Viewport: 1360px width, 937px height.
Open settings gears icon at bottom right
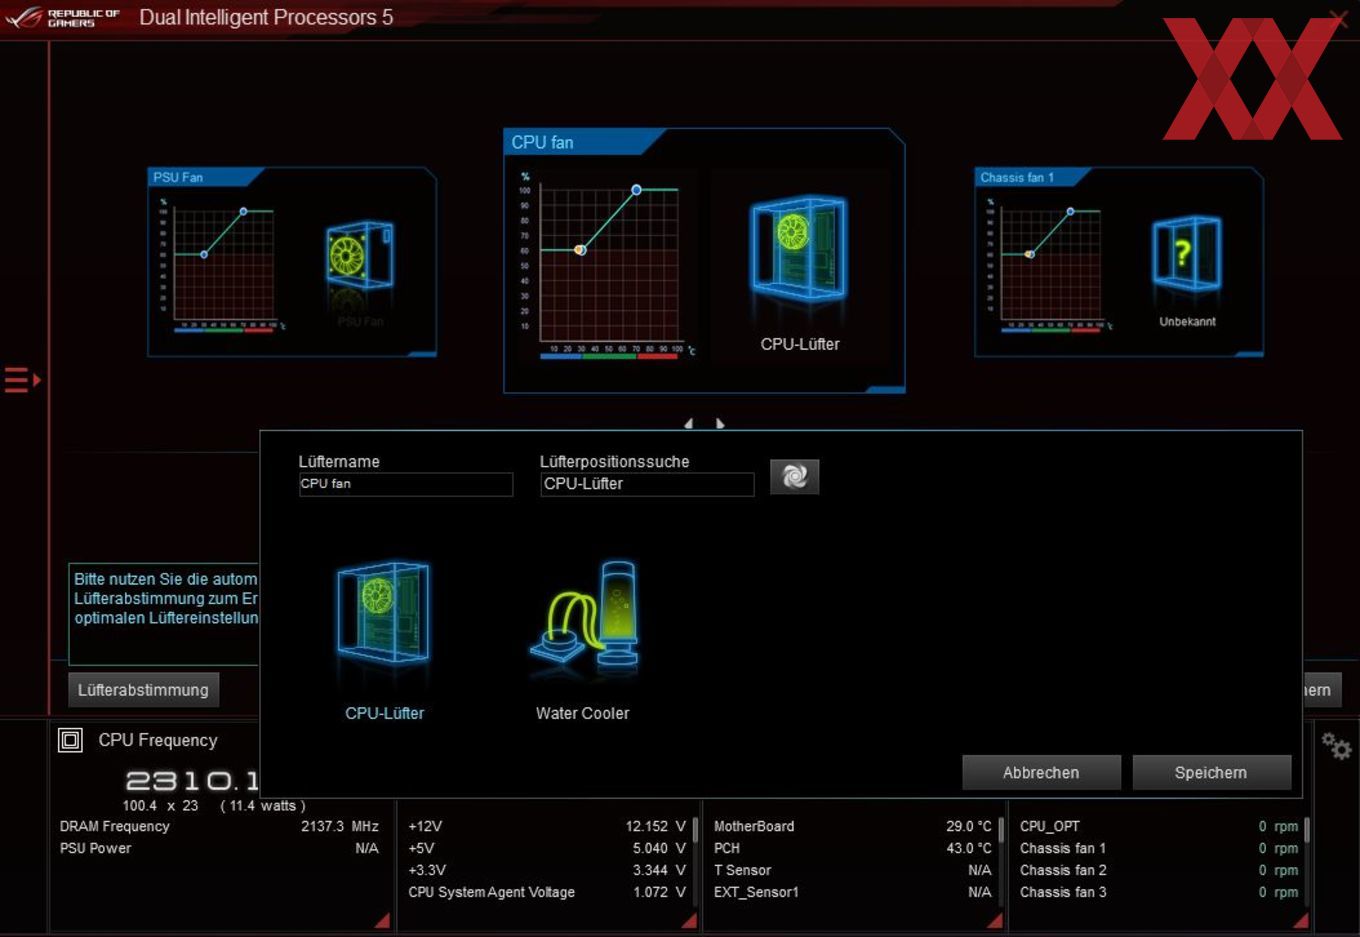(1336, 746)
